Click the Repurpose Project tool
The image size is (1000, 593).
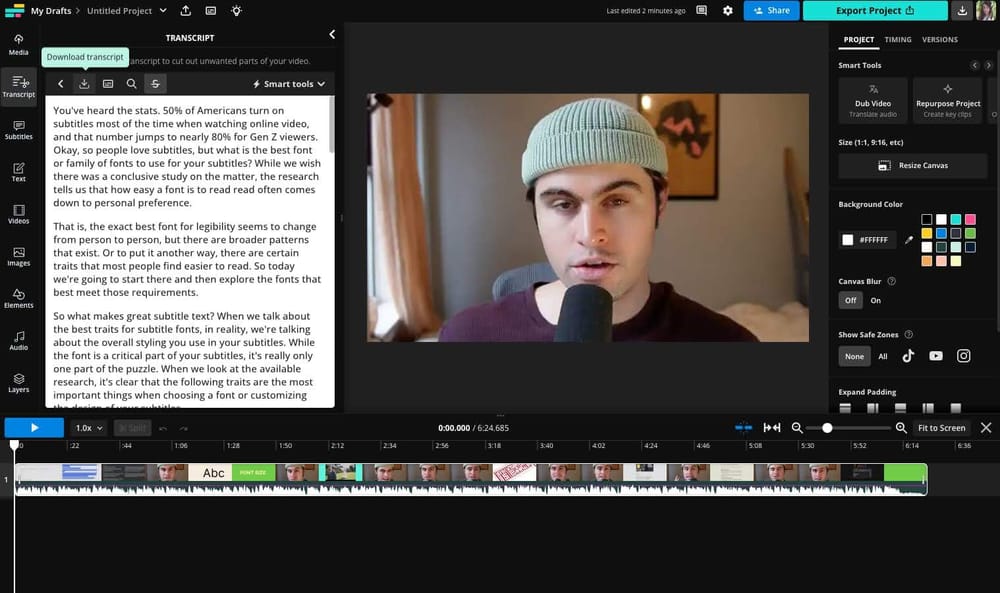[947, 99]
